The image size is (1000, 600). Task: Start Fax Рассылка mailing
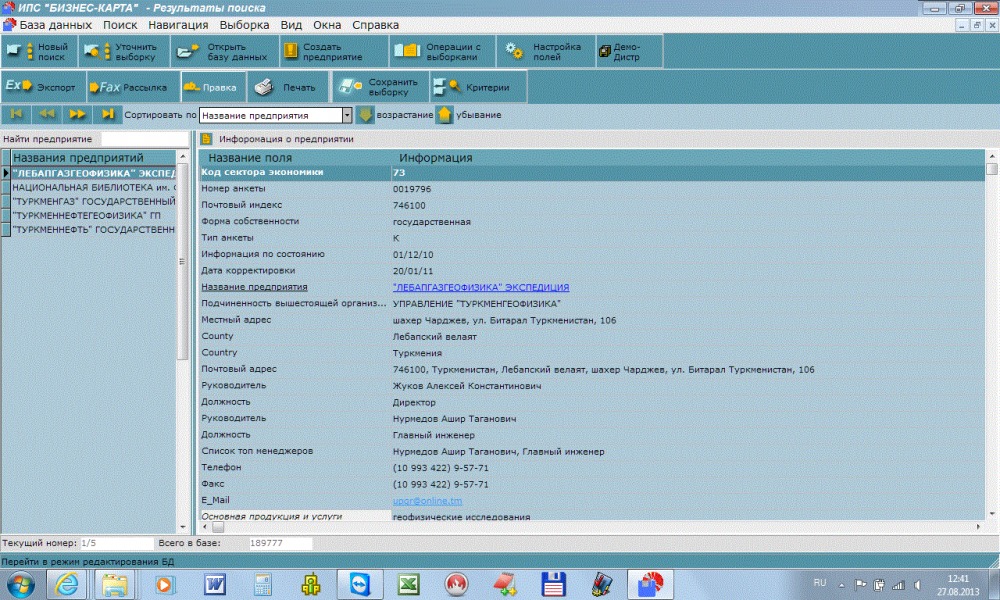coord(132,87)
